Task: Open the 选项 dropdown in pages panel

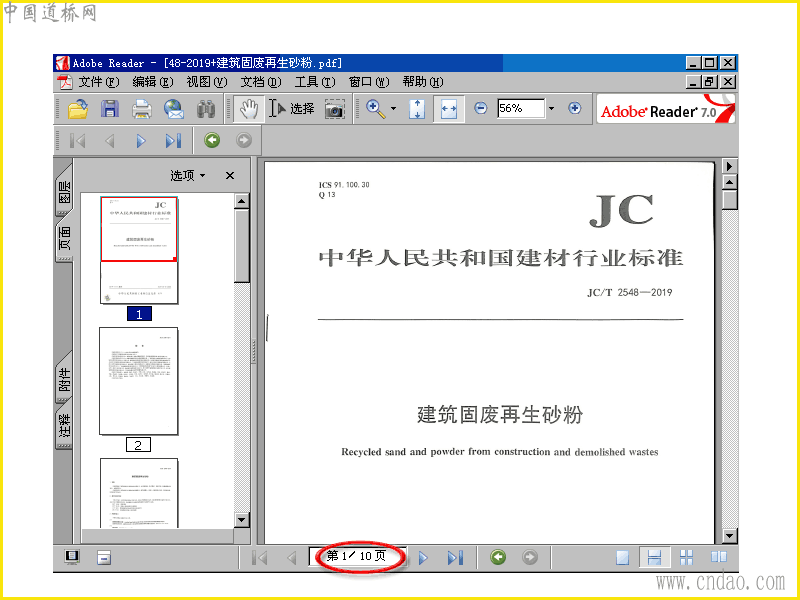Action: point(187,176)
